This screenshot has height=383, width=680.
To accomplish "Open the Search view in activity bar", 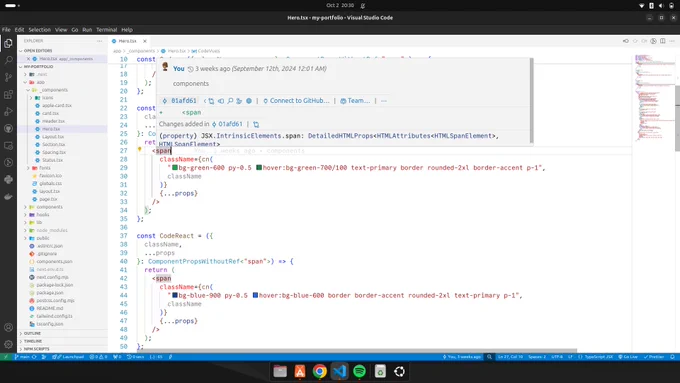I will pyautogui.click(x=8, y=60).
